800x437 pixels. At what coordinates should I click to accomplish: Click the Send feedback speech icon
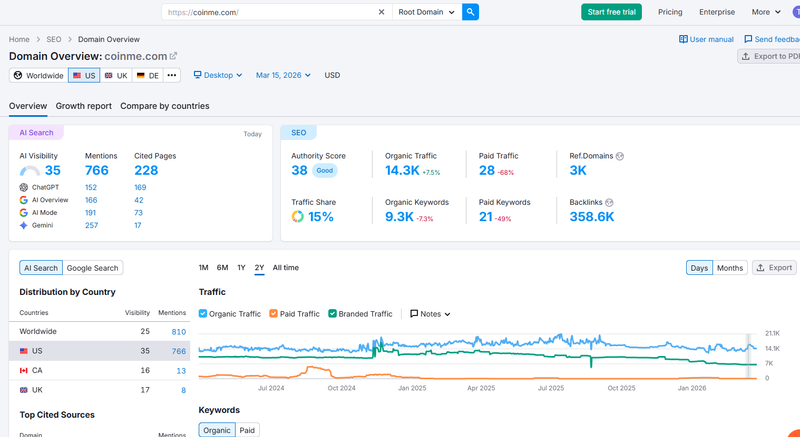(748, 39)
